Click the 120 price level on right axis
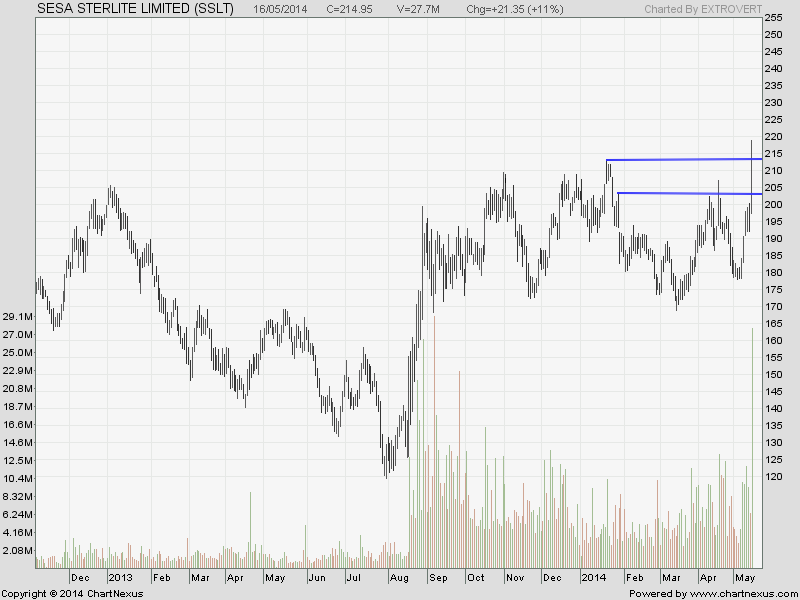The height and width of the screenshot is (600, 800). click(x=773, y=476)
